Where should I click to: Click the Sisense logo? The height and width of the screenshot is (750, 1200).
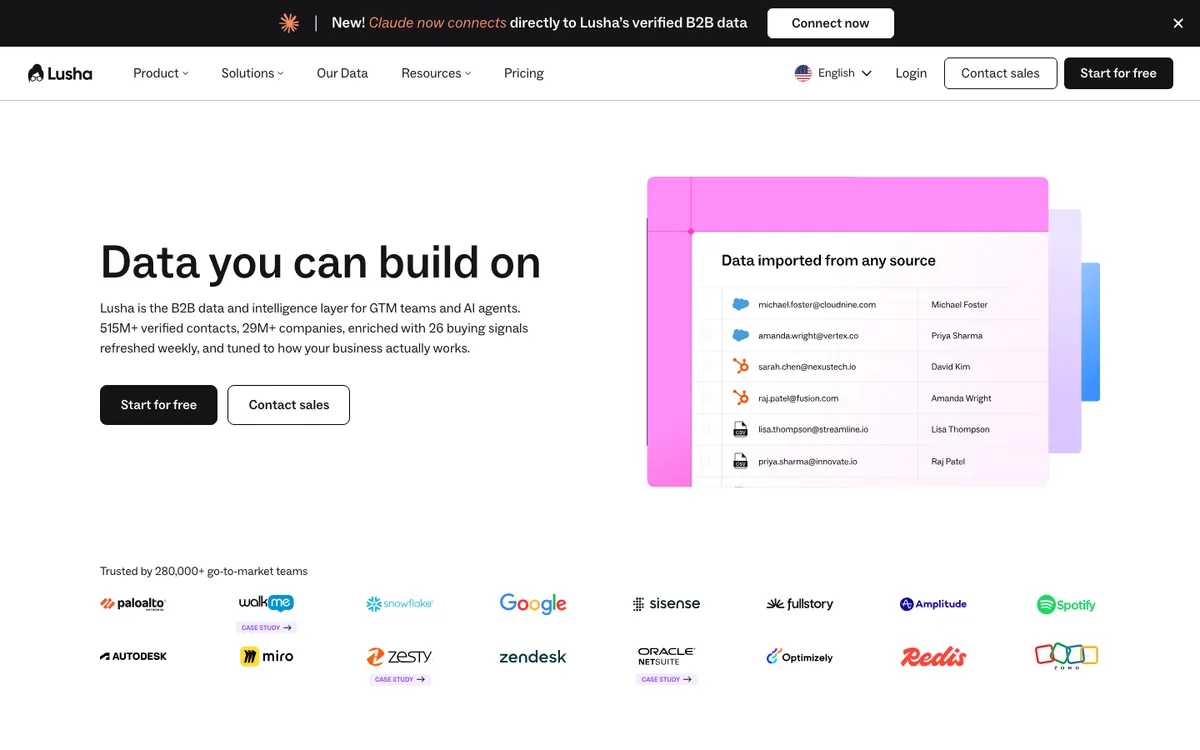click(666, 604)
